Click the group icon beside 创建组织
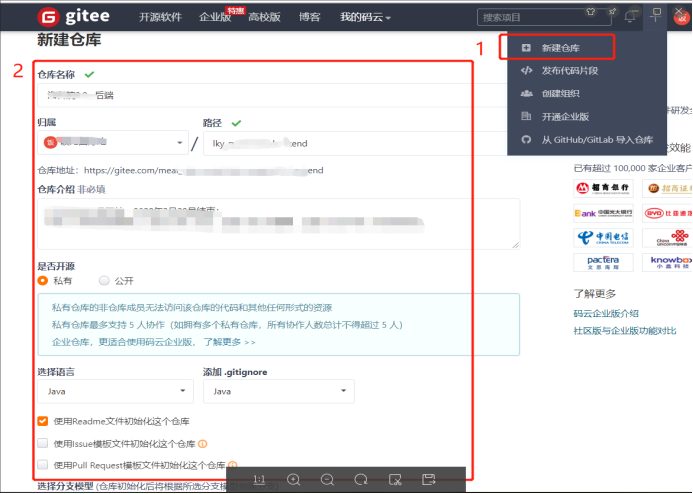Viewport: 693px width, 494px height. (x=526, y=93)
